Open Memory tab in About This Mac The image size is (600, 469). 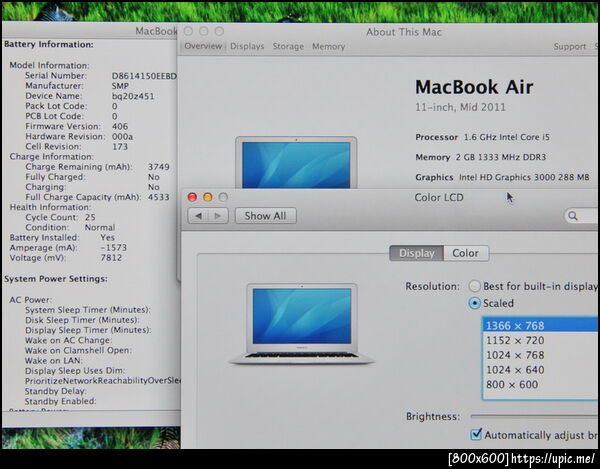pos(329,46)
